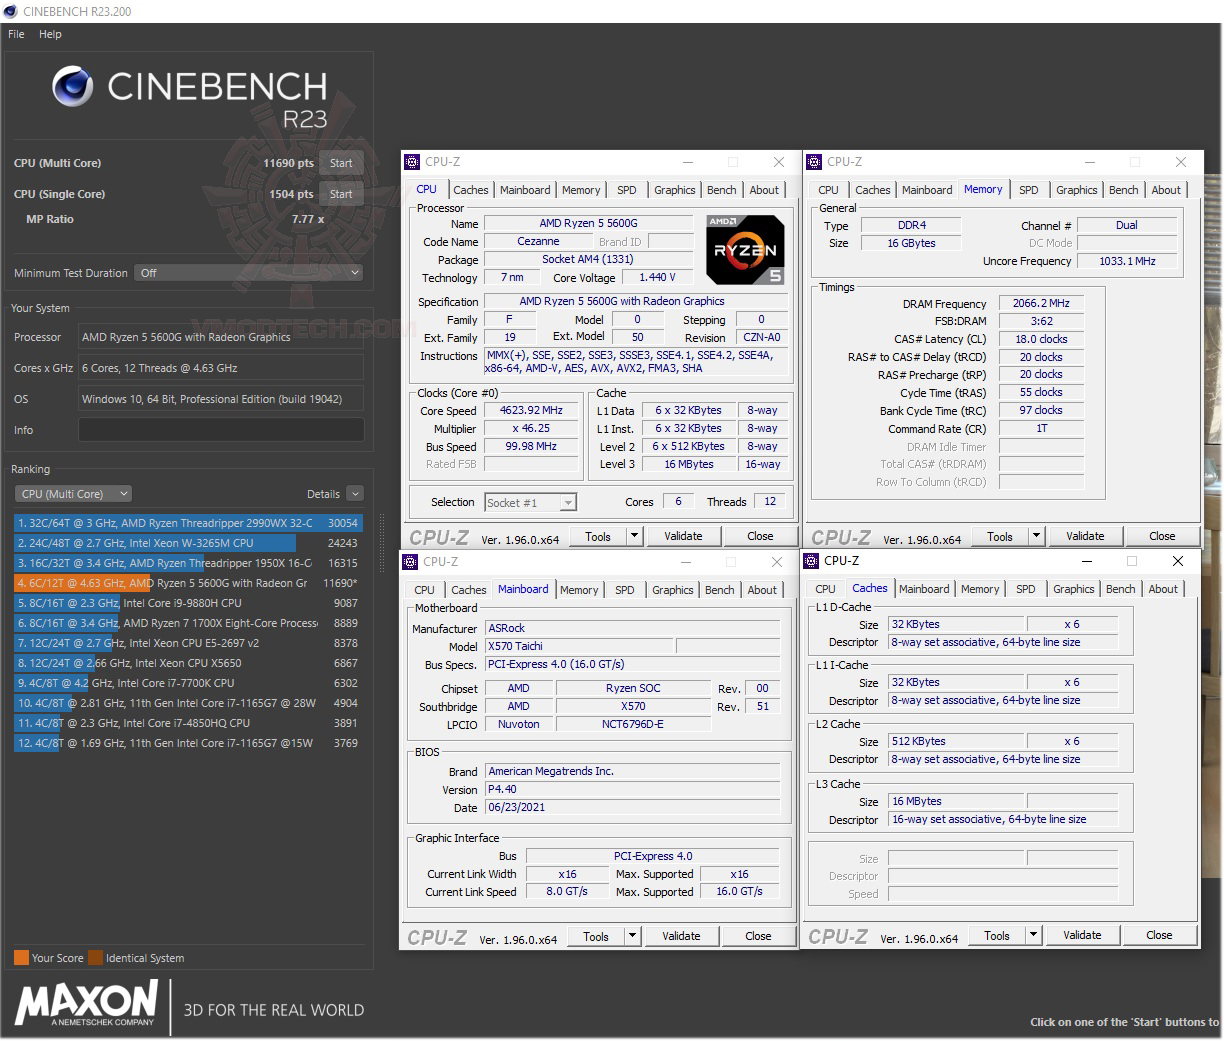Click Validate in the CPU-Z Caches window
Screen dimensions: 1224x1041
pyautogui.click(x=1082, y=935)
